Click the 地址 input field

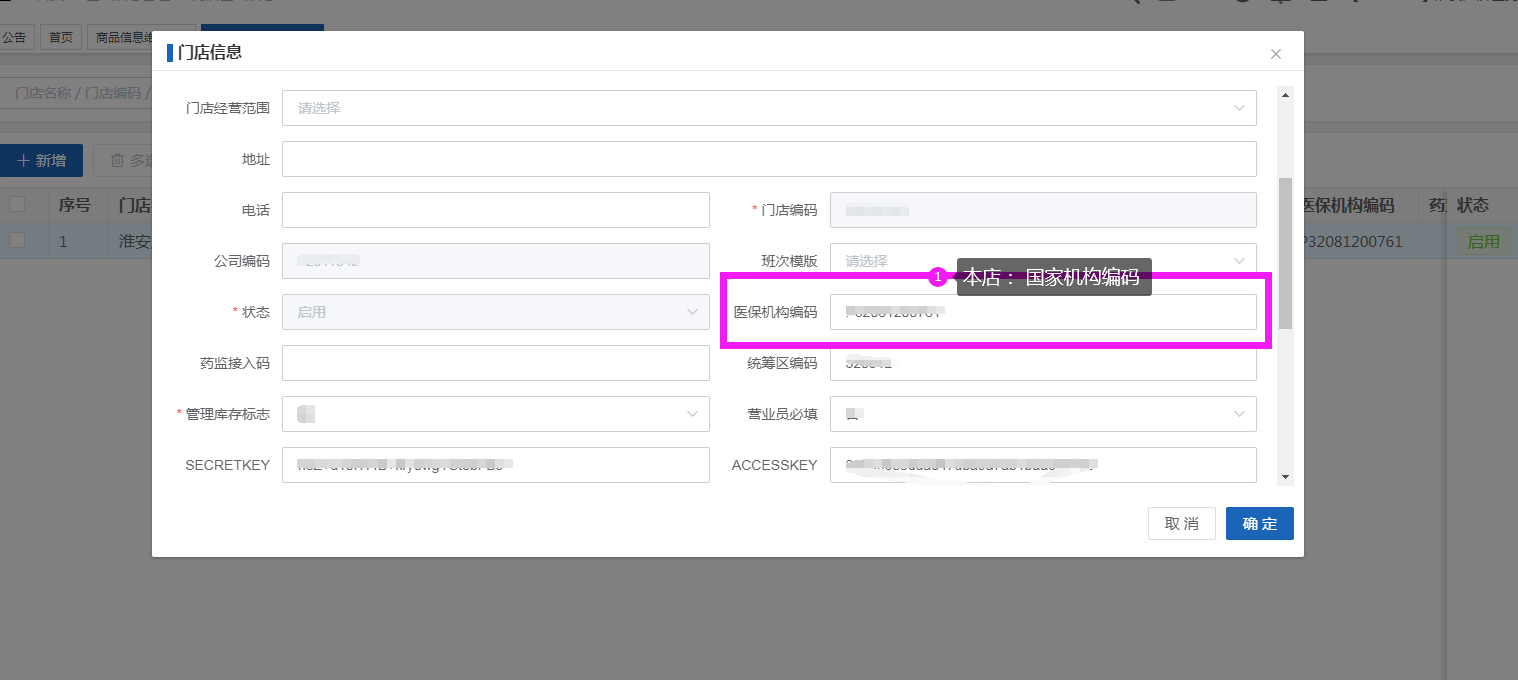pos(769,159)
